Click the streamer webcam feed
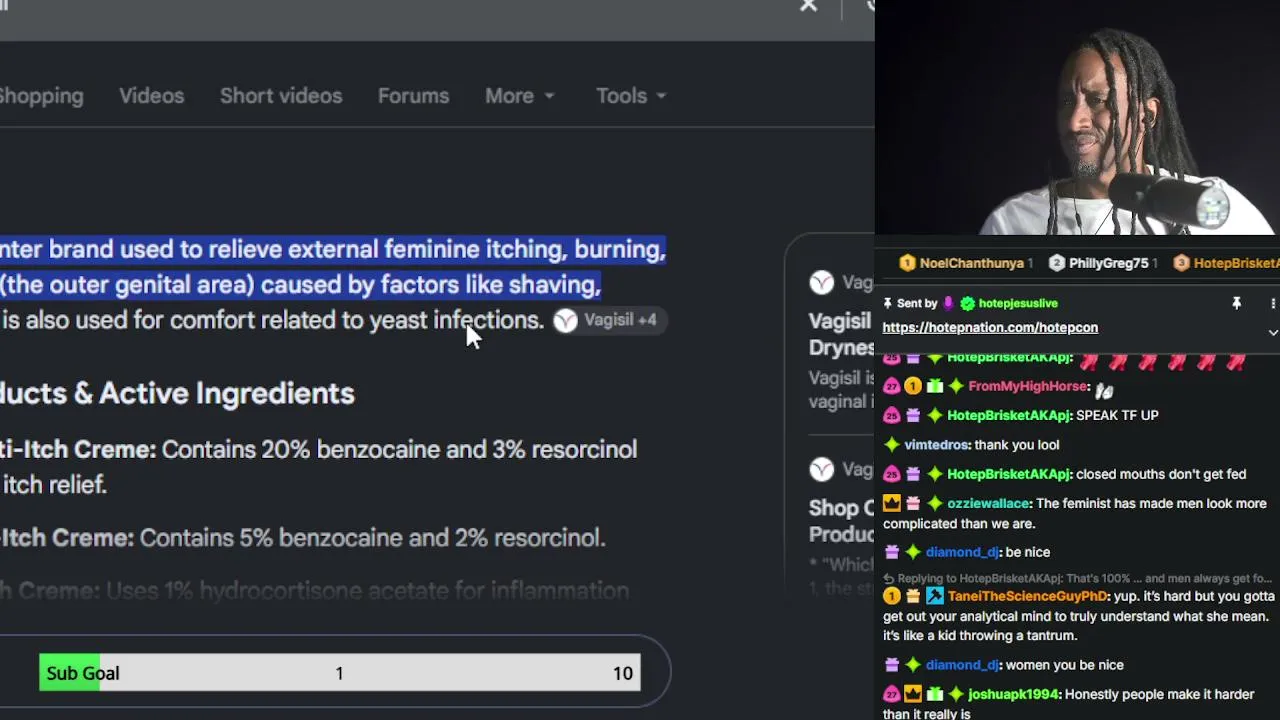This screenshot has width=1280, height=720. pyautogui.click(x=1077, y=118)
